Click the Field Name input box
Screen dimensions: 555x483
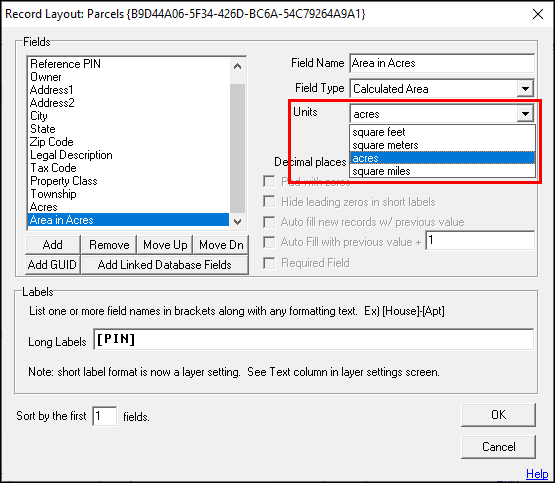tap(442, 63)
